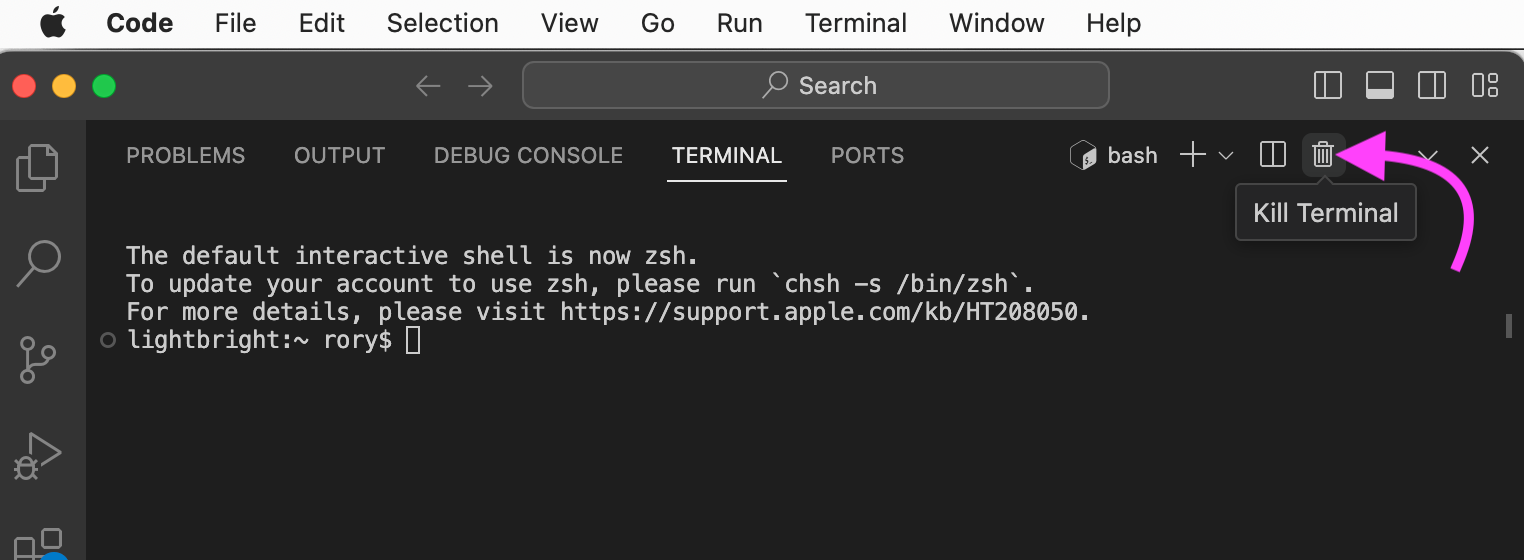Create a new terminal with plus icon
Image resolution: width=1524 pixels, height=560 pixels.
tap(1192, 155)
